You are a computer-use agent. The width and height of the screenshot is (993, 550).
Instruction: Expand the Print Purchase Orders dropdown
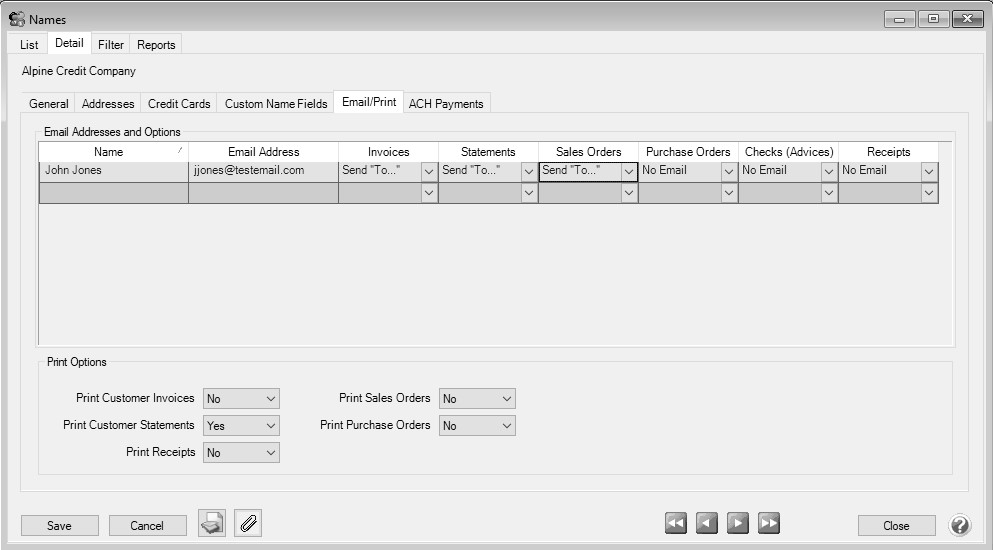pos(507,426)
